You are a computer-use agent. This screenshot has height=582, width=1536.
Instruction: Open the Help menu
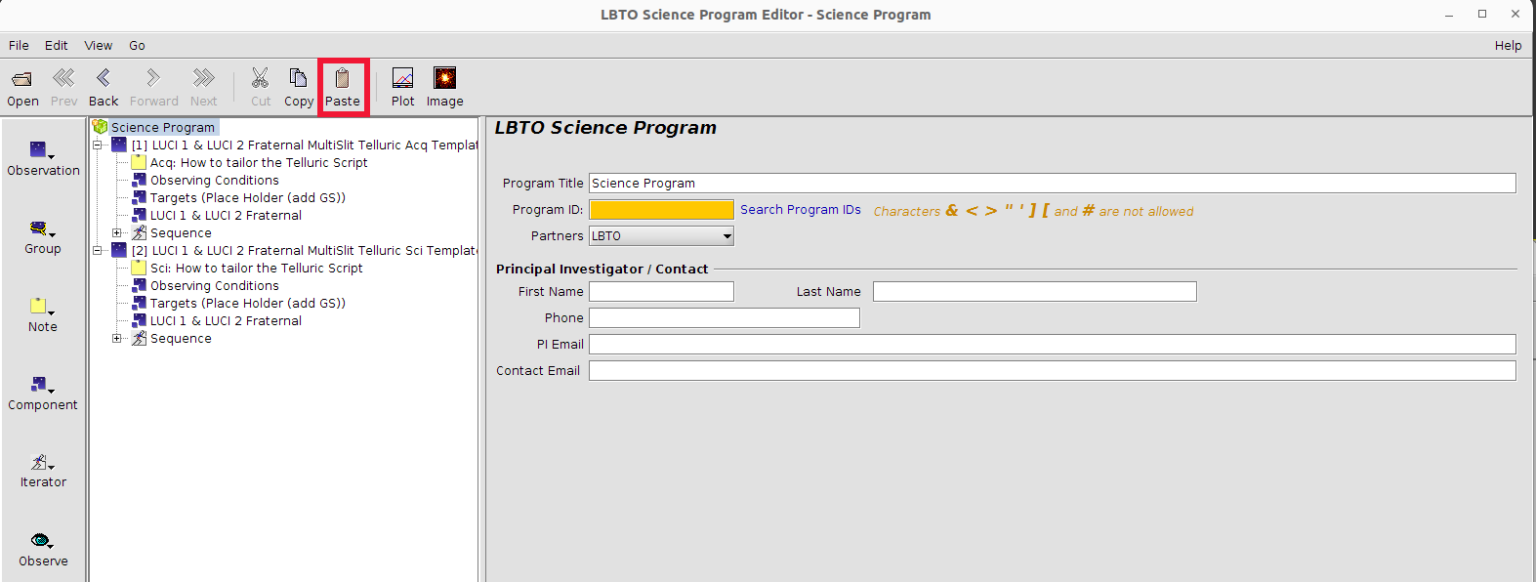1507,46
